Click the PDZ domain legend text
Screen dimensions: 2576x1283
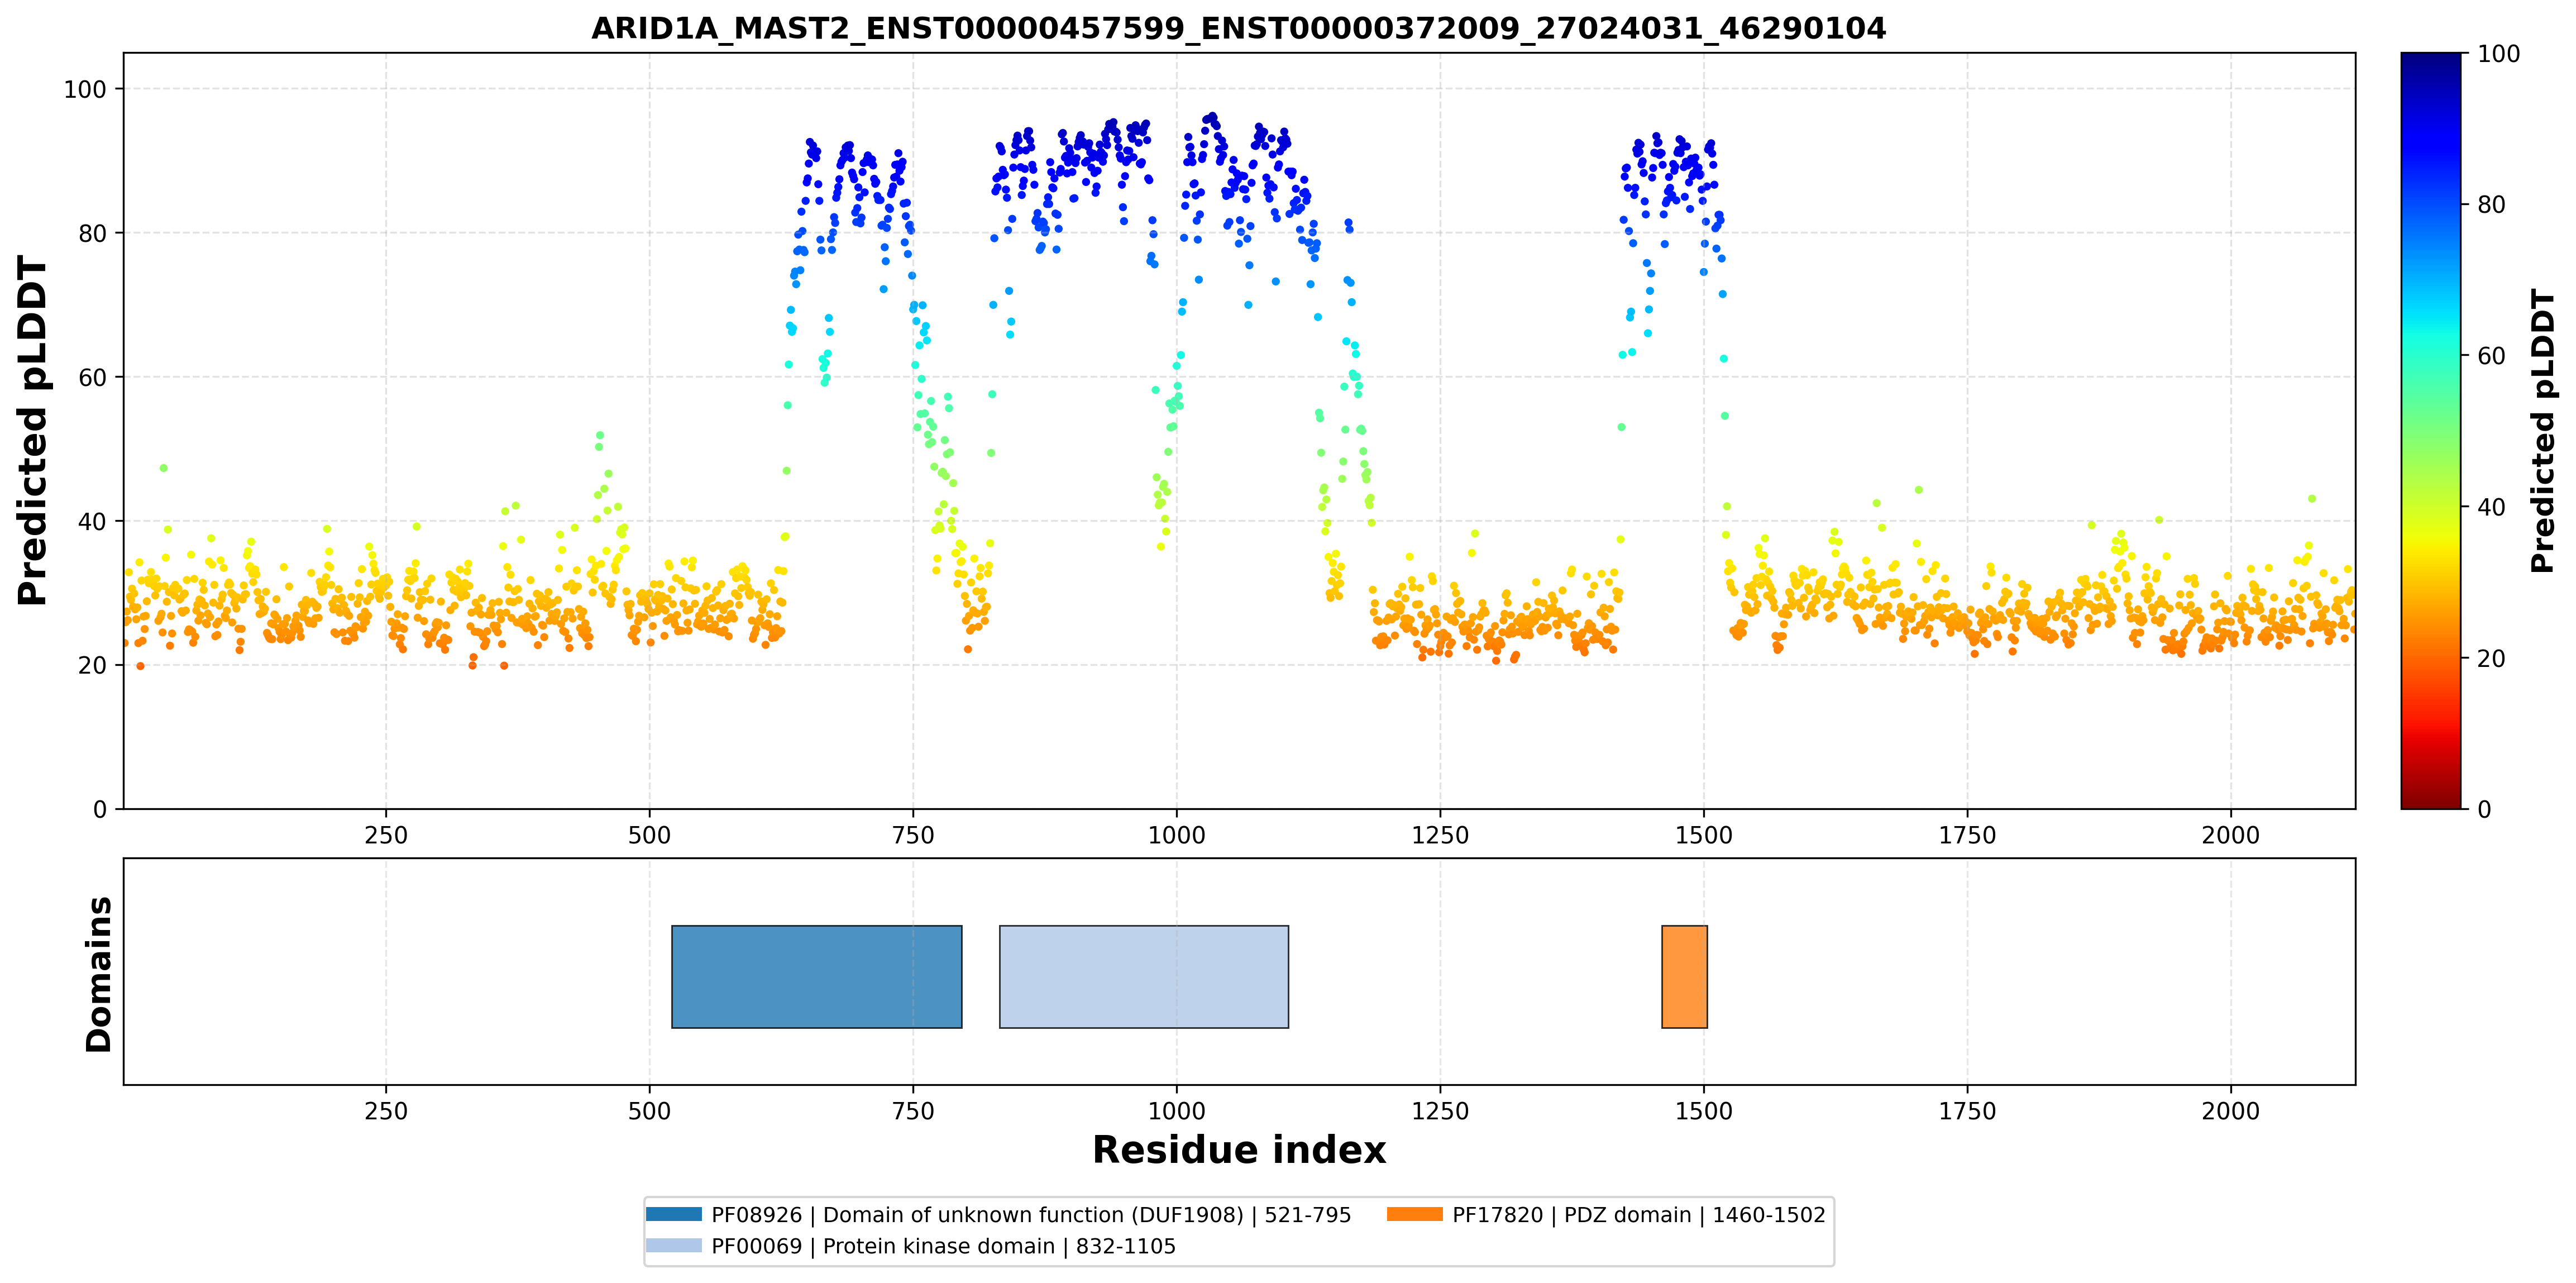click(1638, 1214)
